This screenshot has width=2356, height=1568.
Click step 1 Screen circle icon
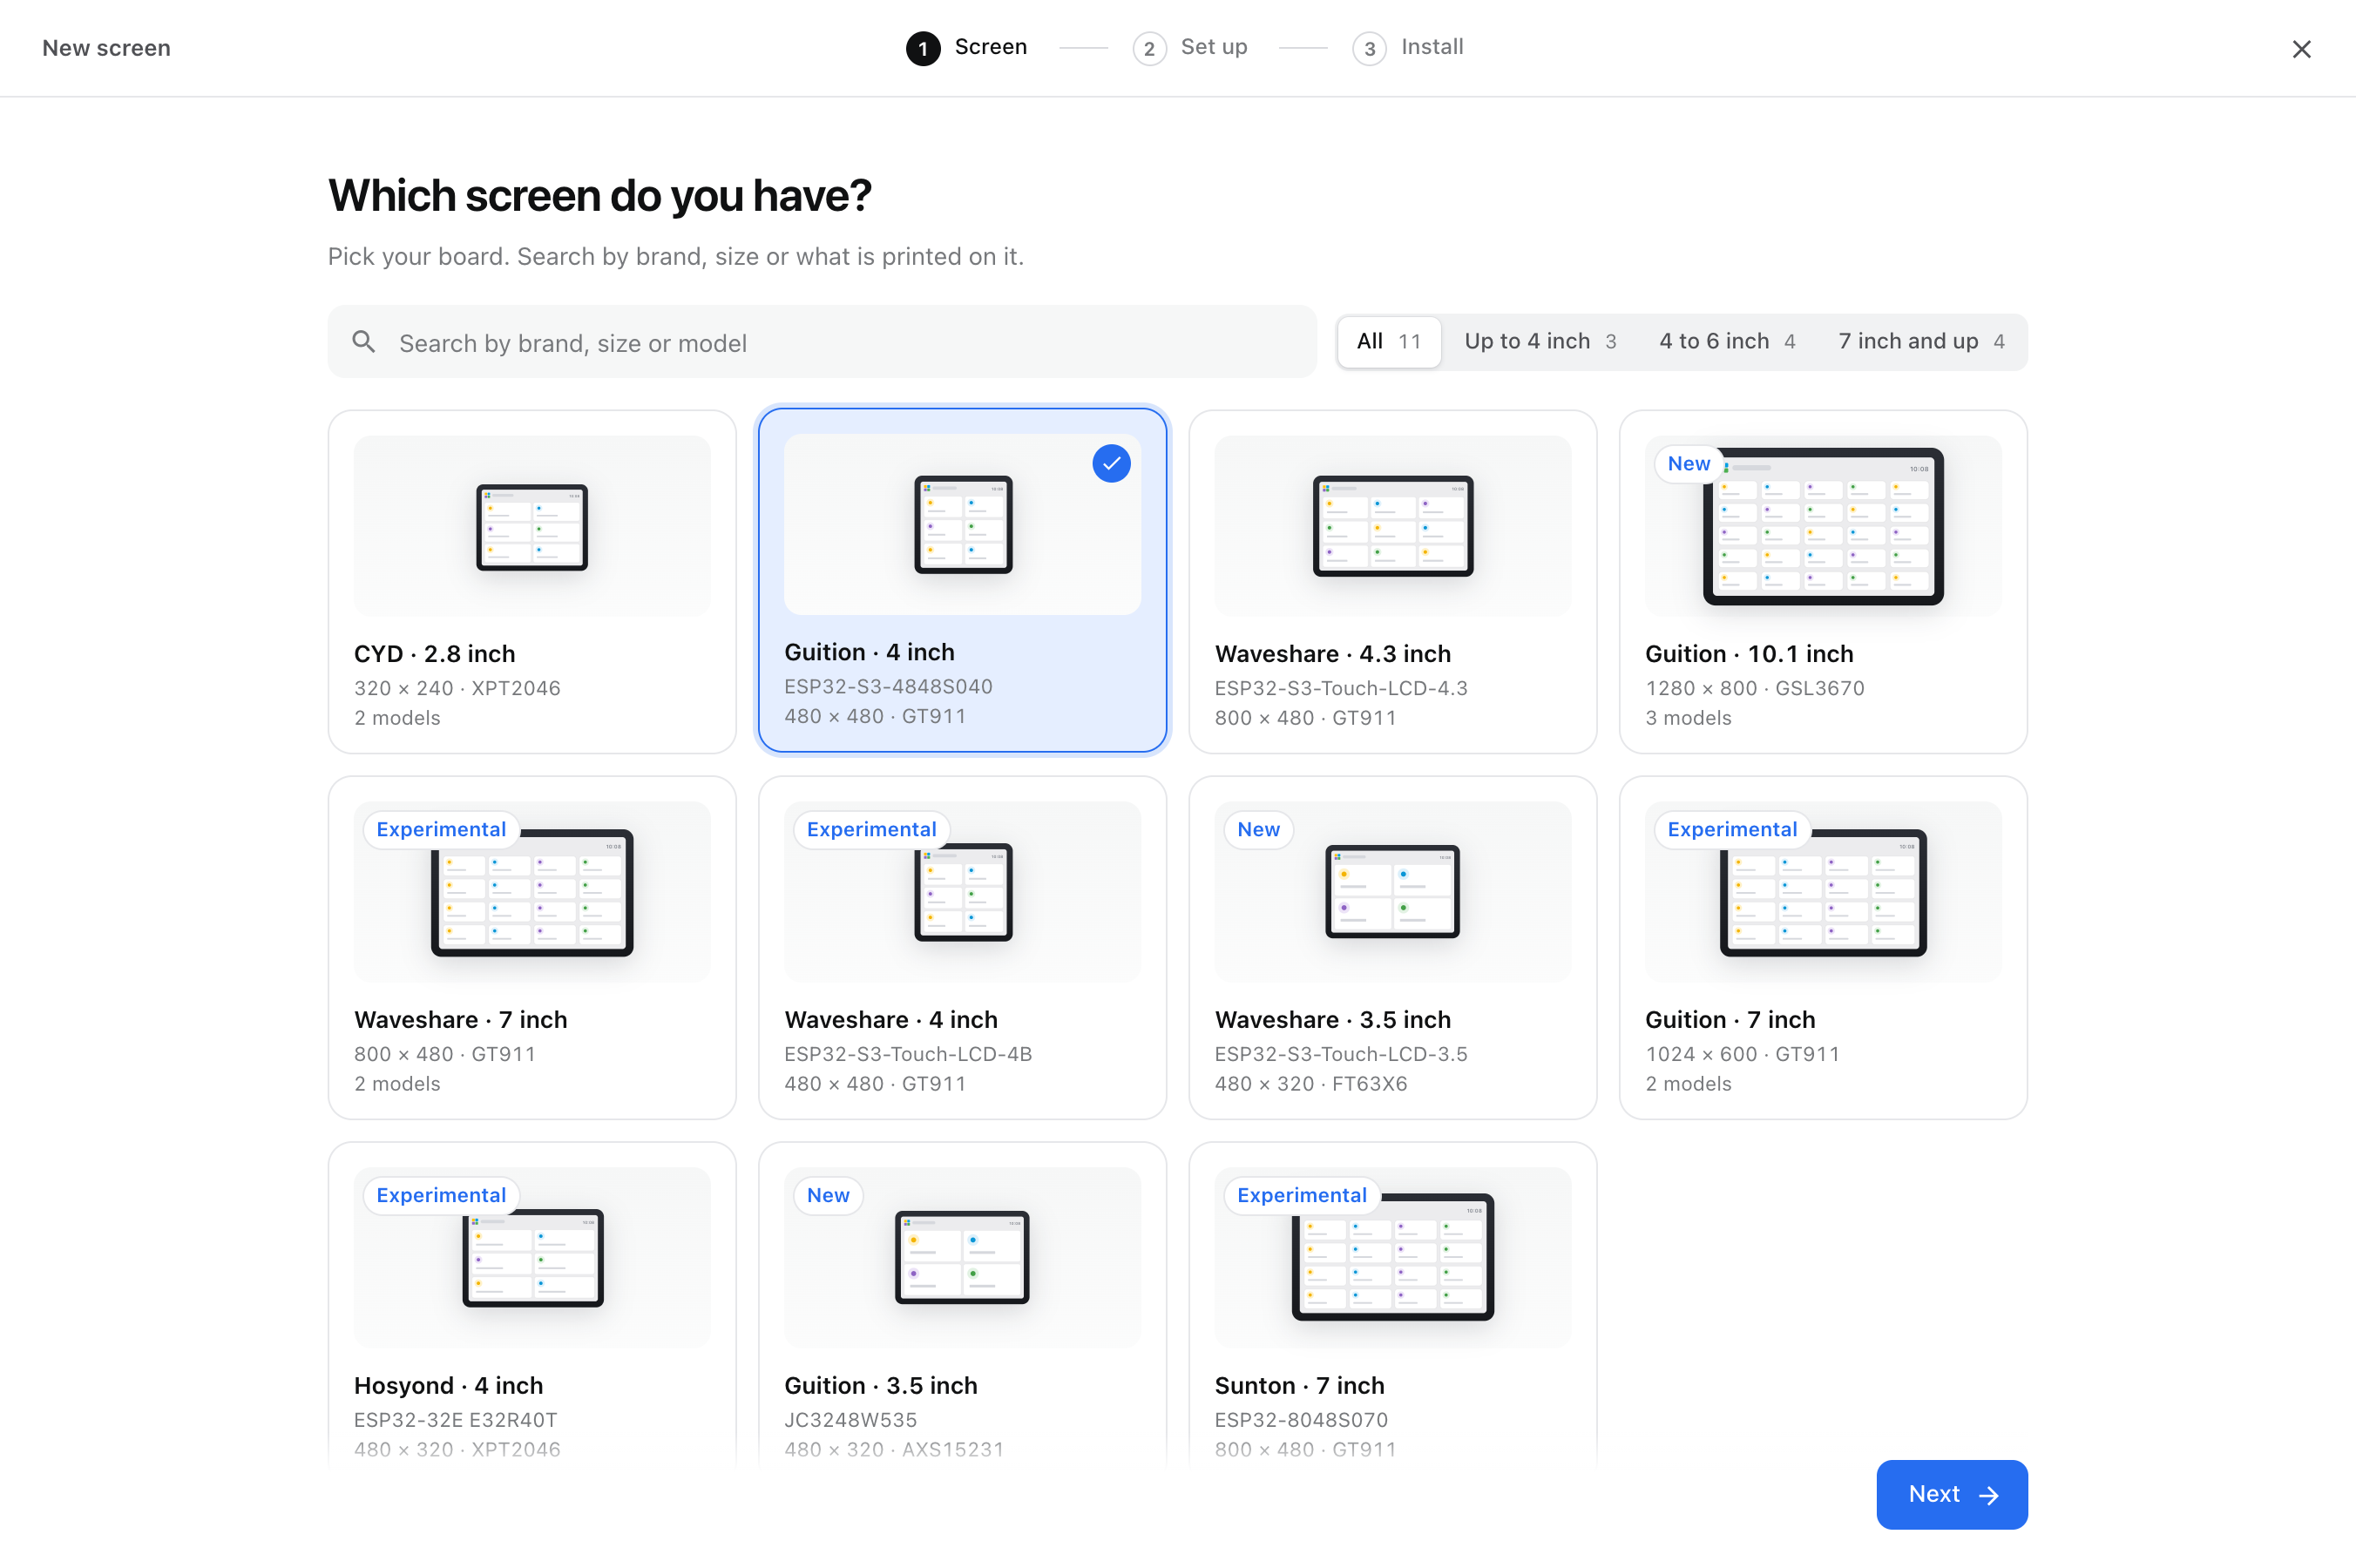[923, 48]
